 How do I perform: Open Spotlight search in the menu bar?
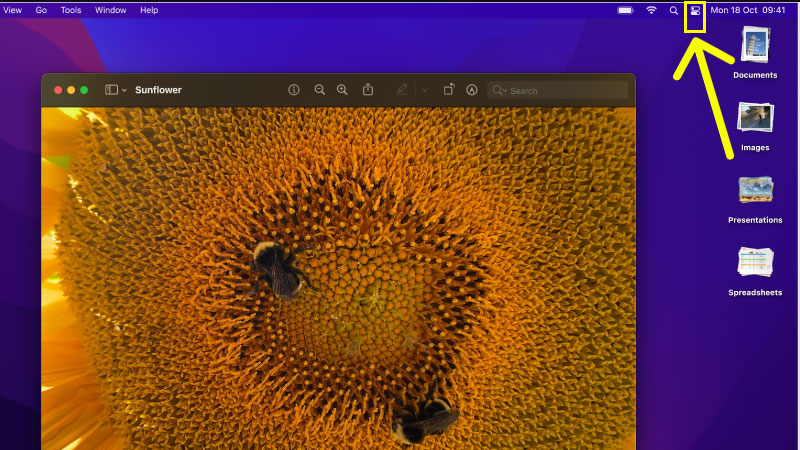[673, 10]
